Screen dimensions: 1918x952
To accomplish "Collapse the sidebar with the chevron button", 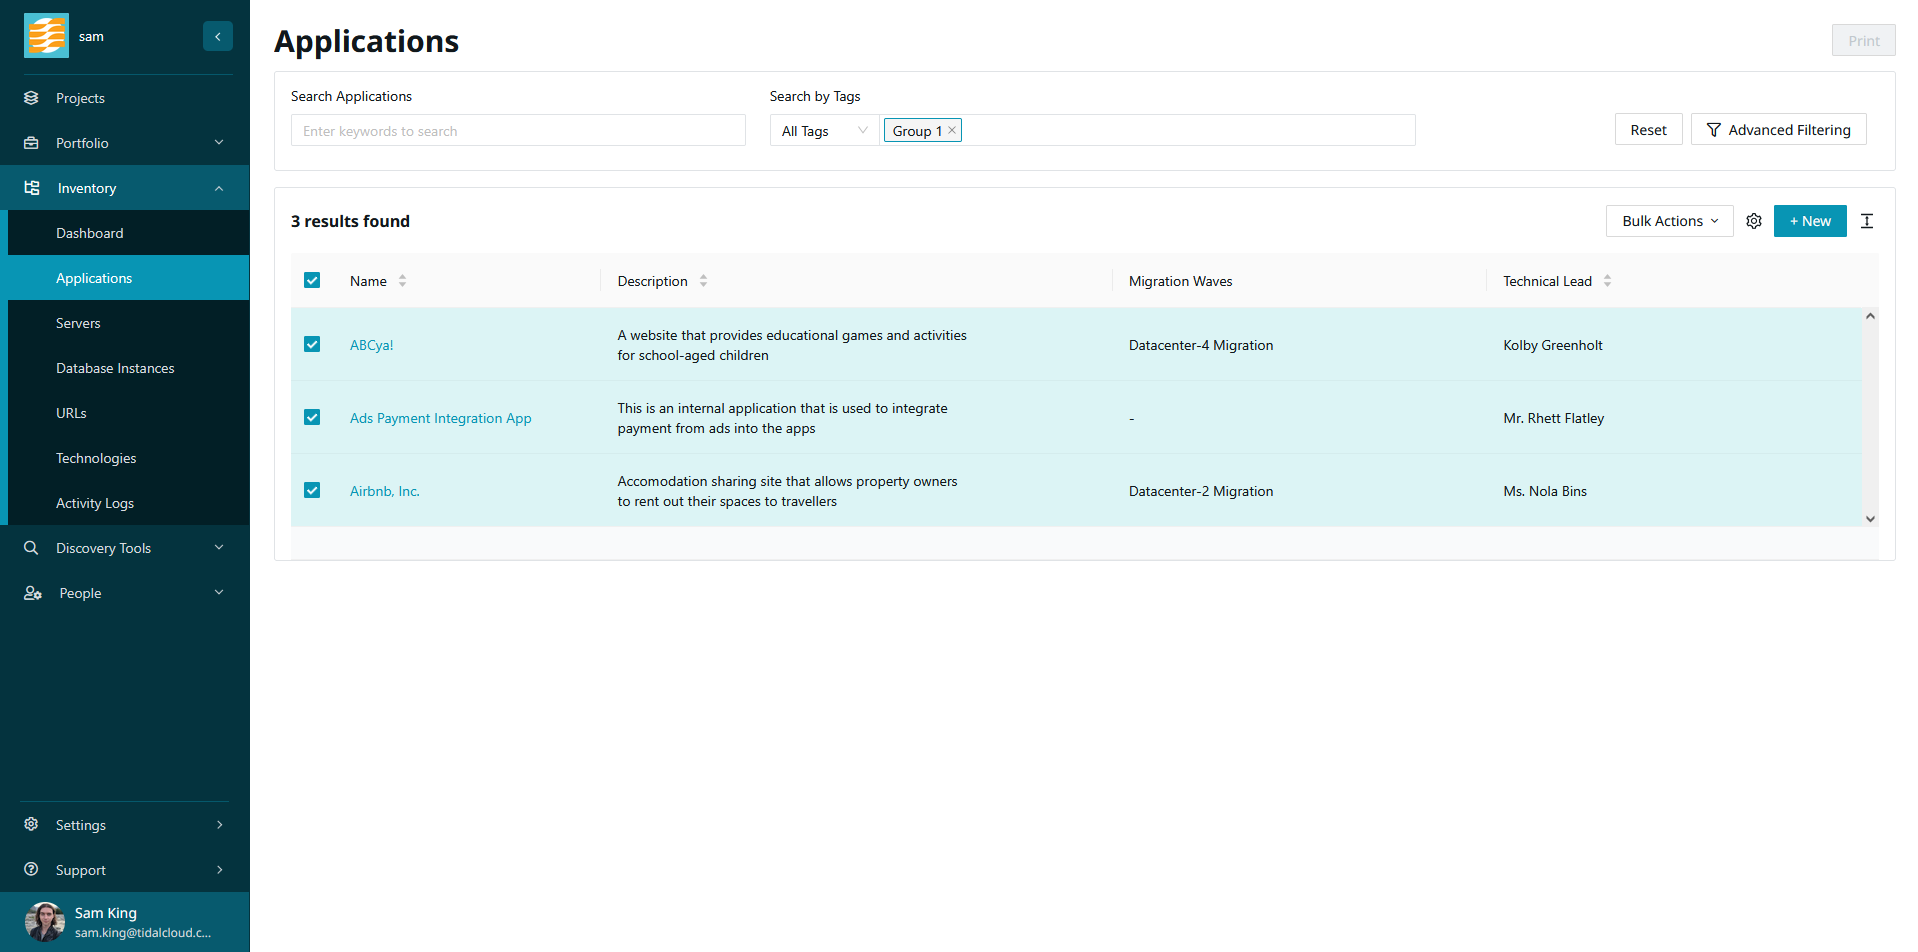I will tap(217, 36).
